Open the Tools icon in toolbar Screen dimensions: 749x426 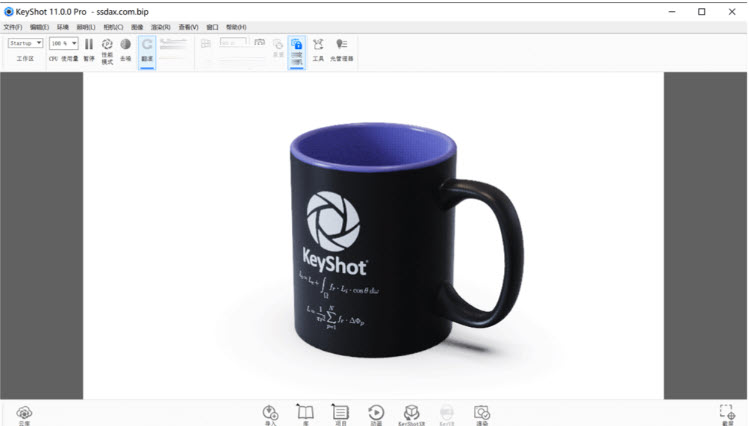pyautogui.click(x=318, y=45)
